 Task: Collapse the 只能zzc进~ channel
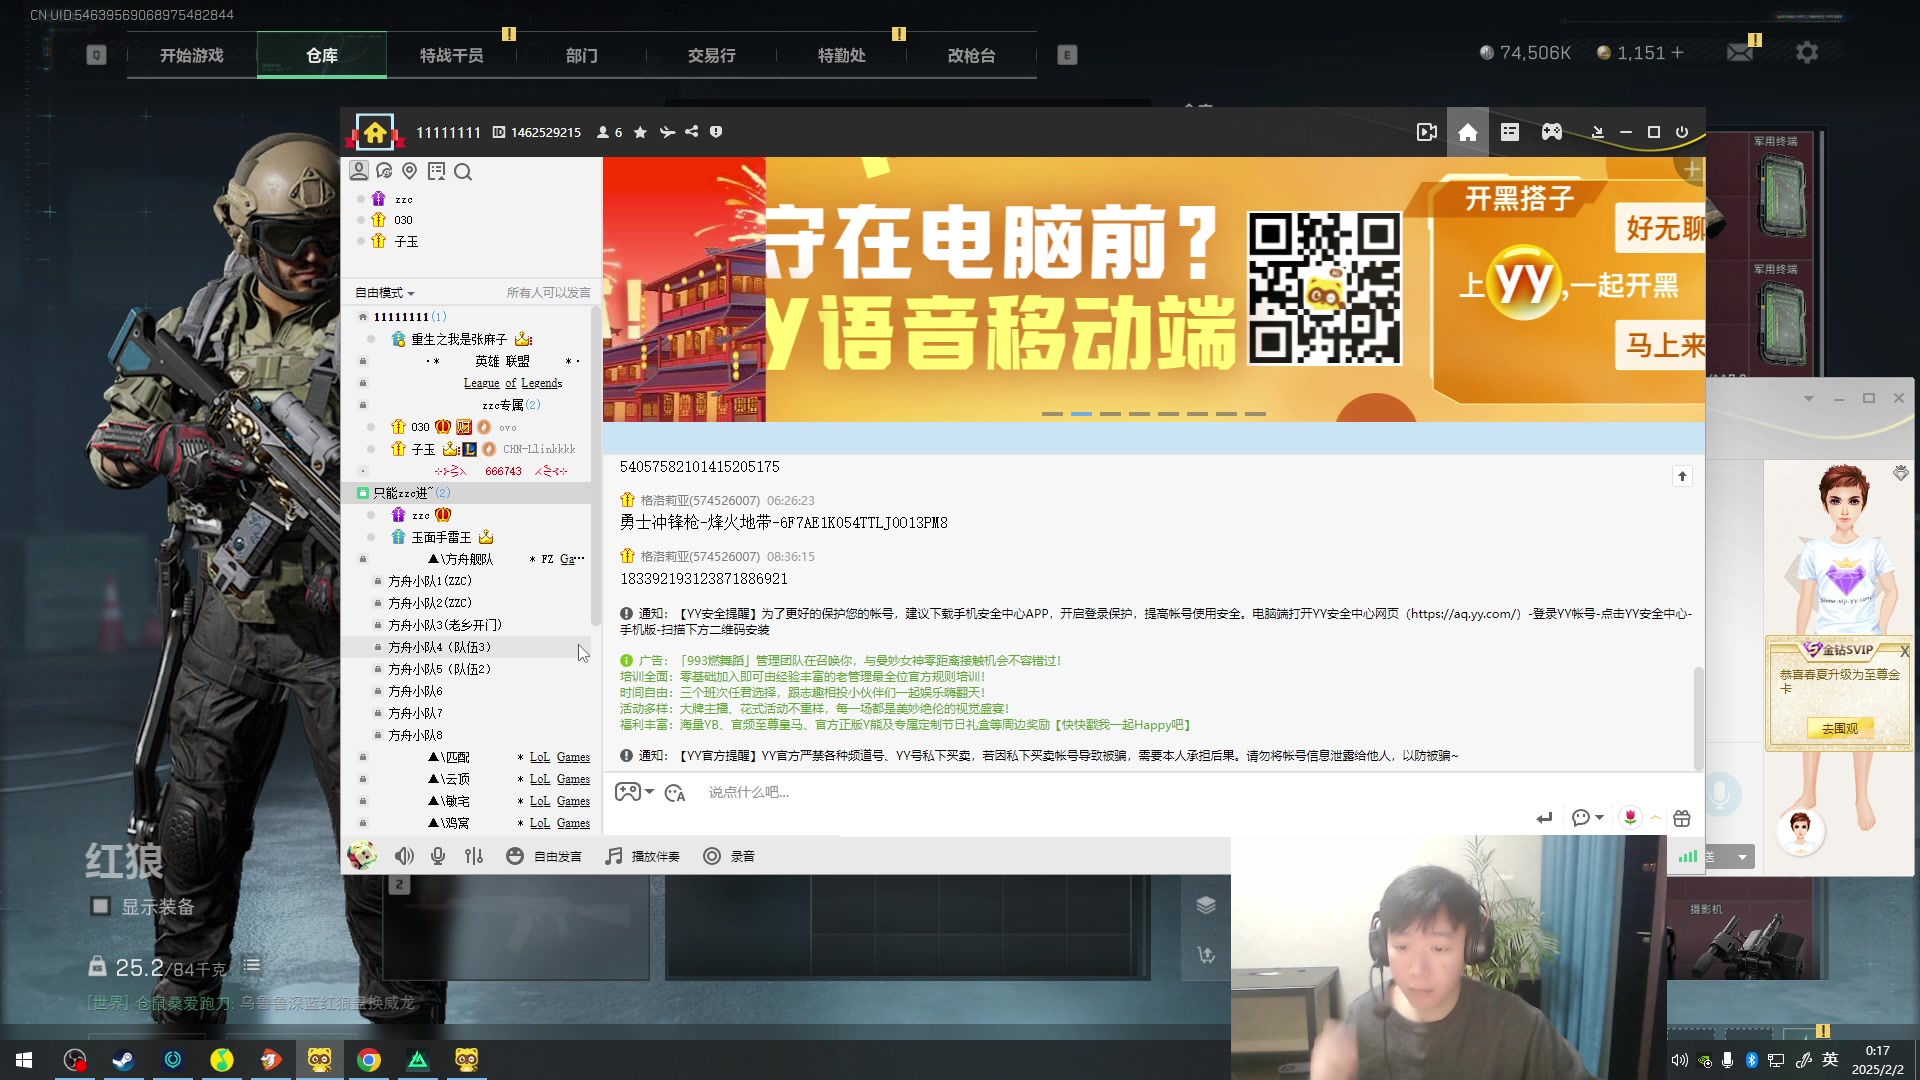[362, 493]
